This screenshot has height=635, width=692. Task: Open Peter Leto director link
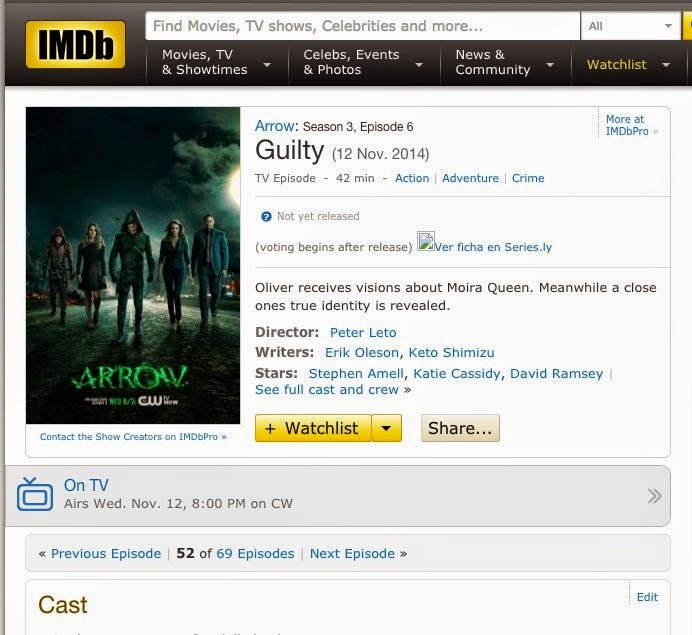coord(363,332)
